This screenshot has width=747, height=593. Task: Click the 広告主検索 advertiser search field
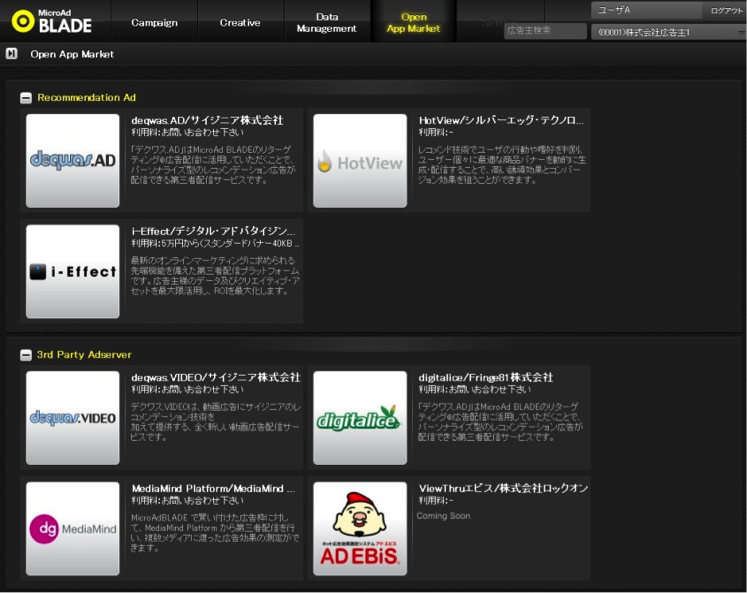pos(545,31)
